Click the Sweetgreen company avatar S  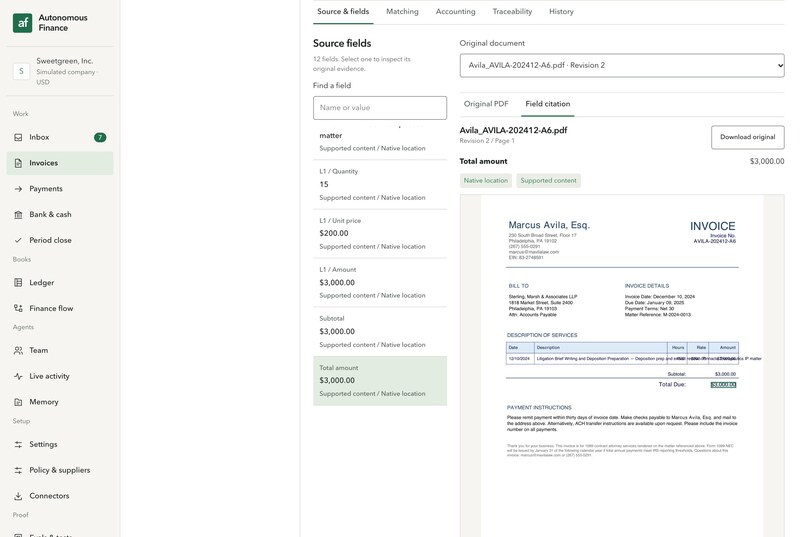pyautogui.click(x=21, y=71)
